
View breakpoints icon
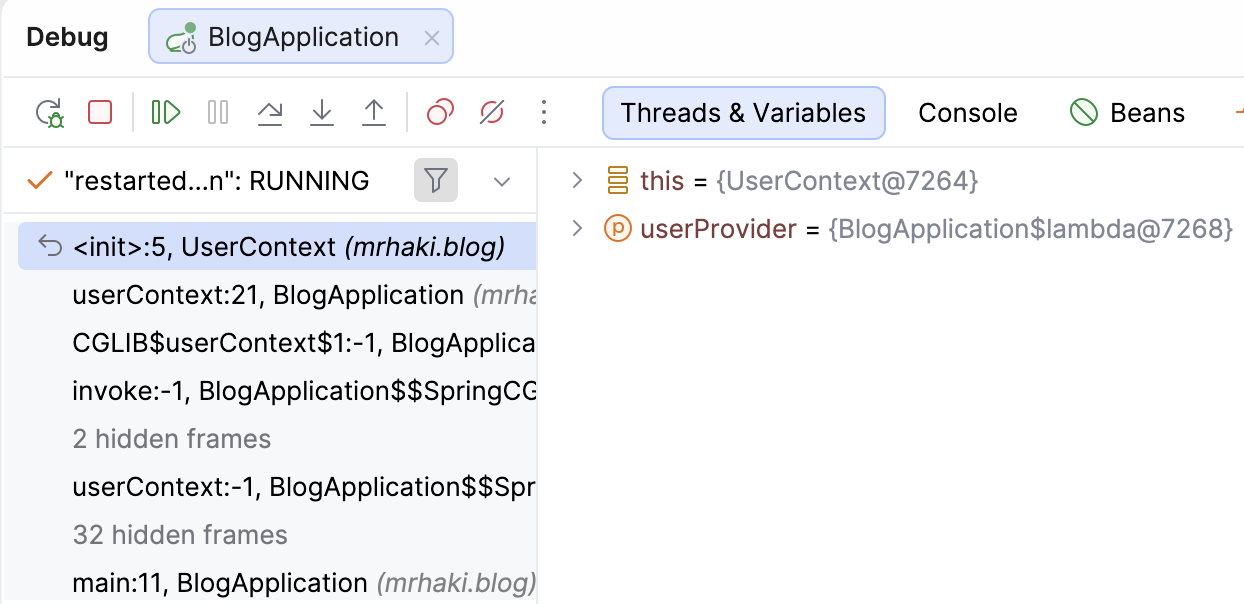click(440, 112)
